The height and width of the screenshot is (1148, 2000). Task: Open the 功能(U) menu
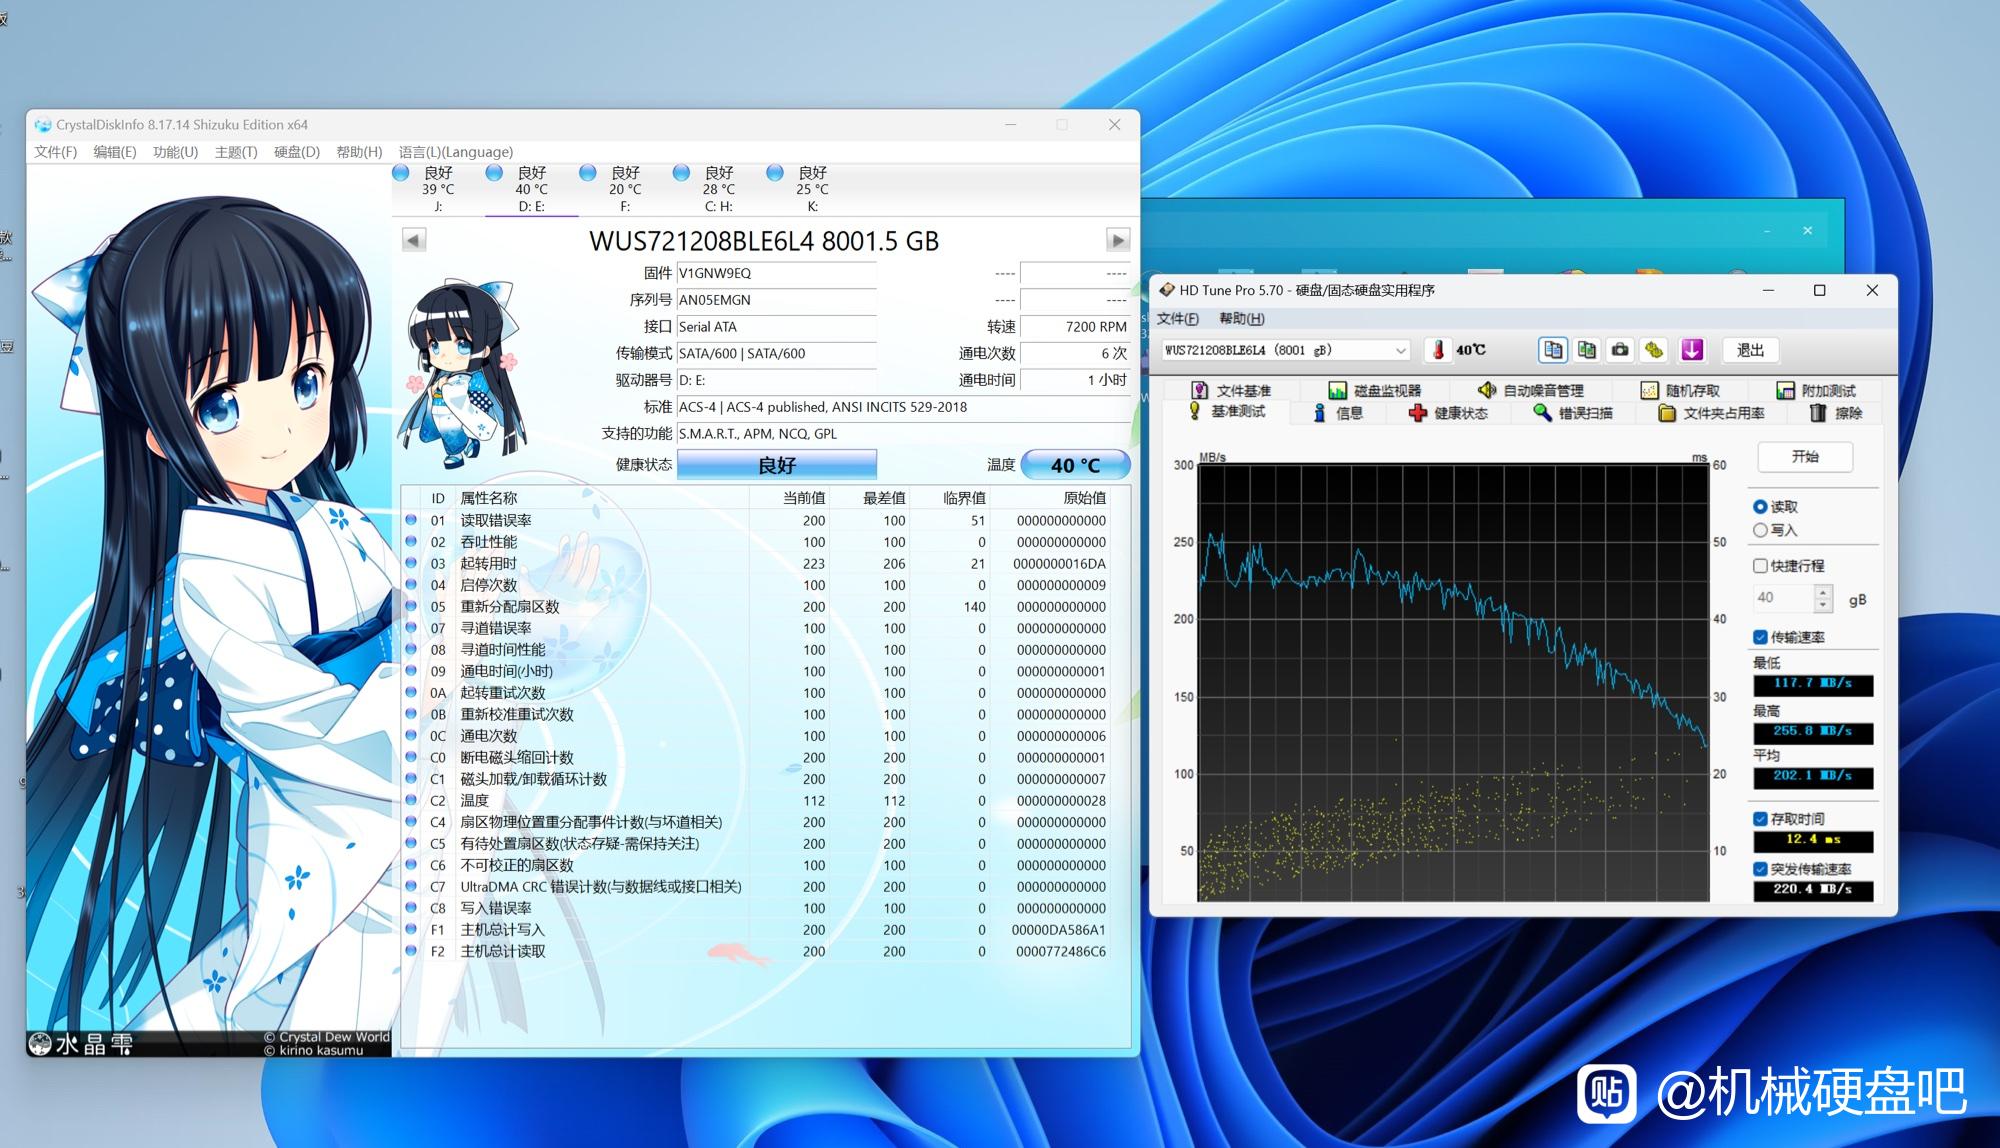pos(175,152)
